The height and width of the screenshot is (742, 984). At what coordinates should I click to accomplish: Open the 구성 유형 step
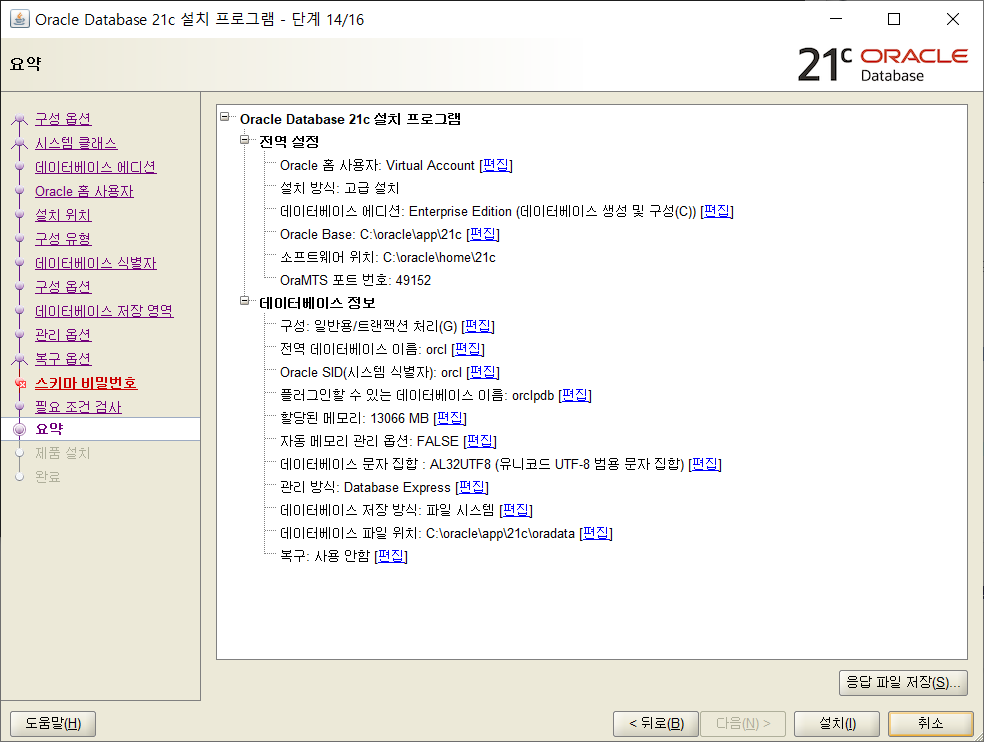pos(63,239)
